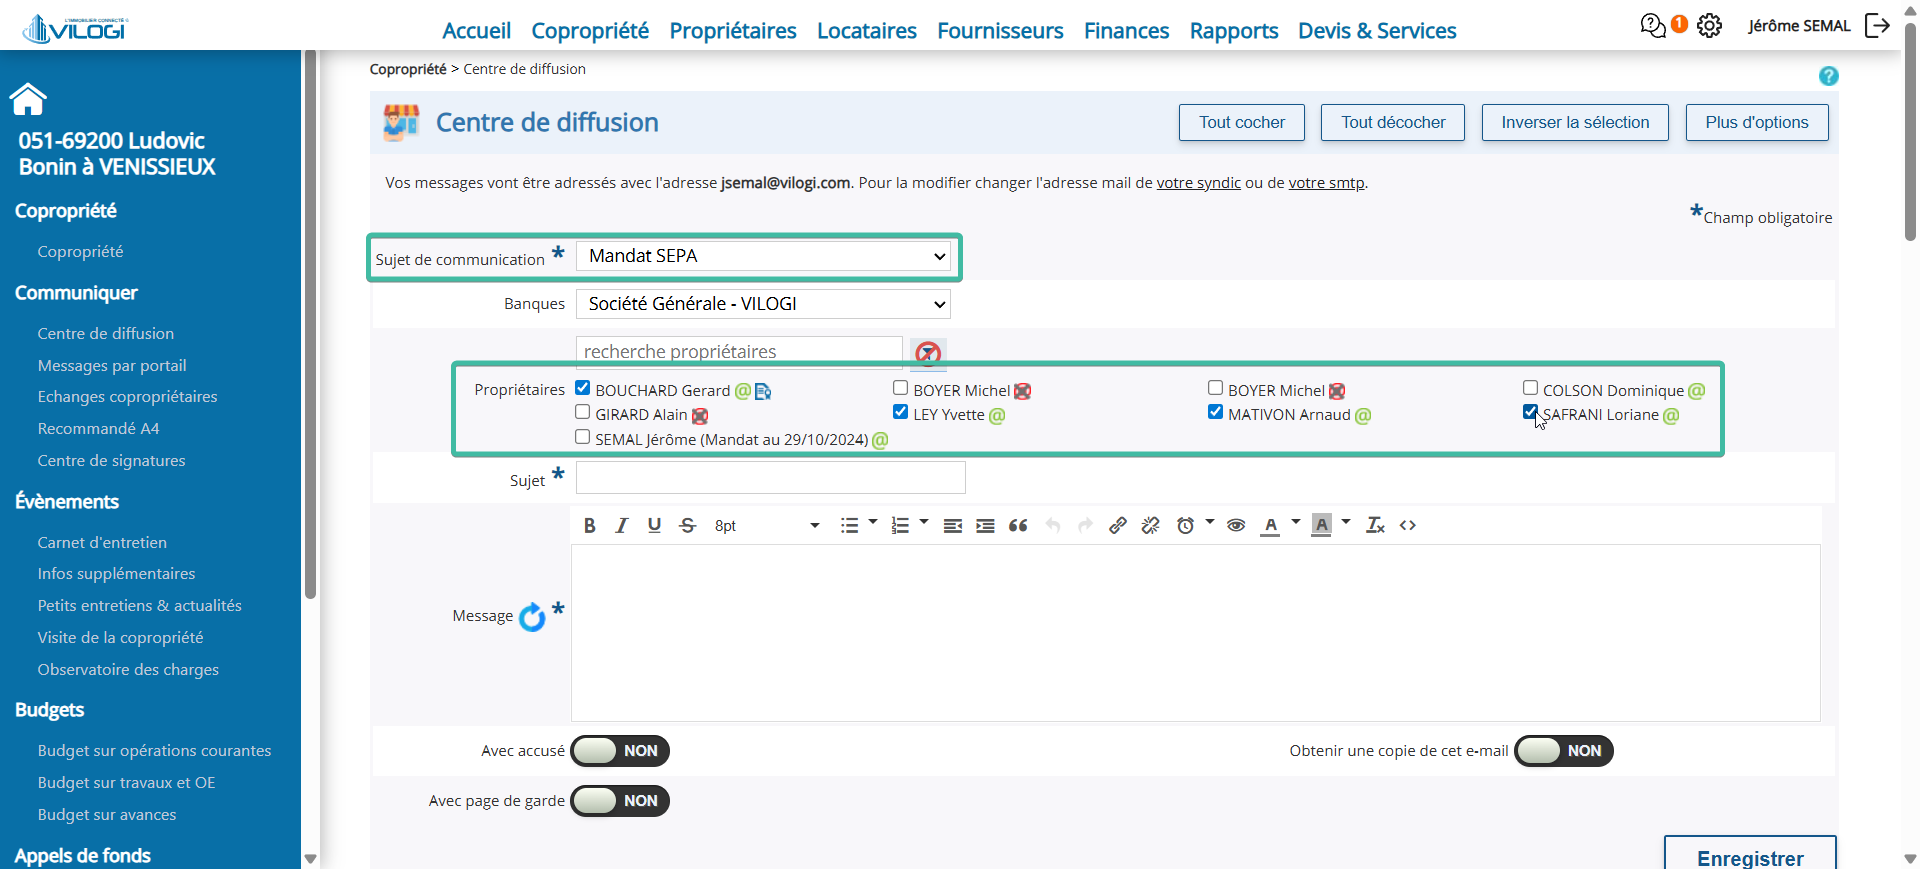Open the Banques dropdown
Viewport: 1920px width, 869px height.
click(x=763, y=304)
